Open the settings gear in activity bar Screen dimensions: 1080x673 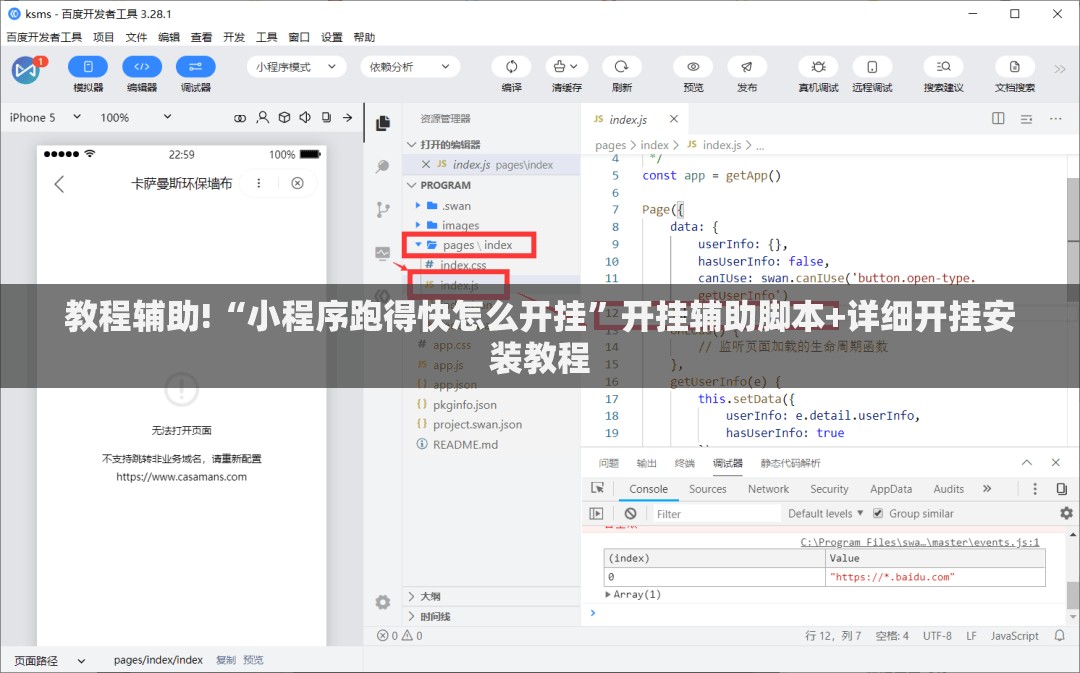(x=383, y=602)
